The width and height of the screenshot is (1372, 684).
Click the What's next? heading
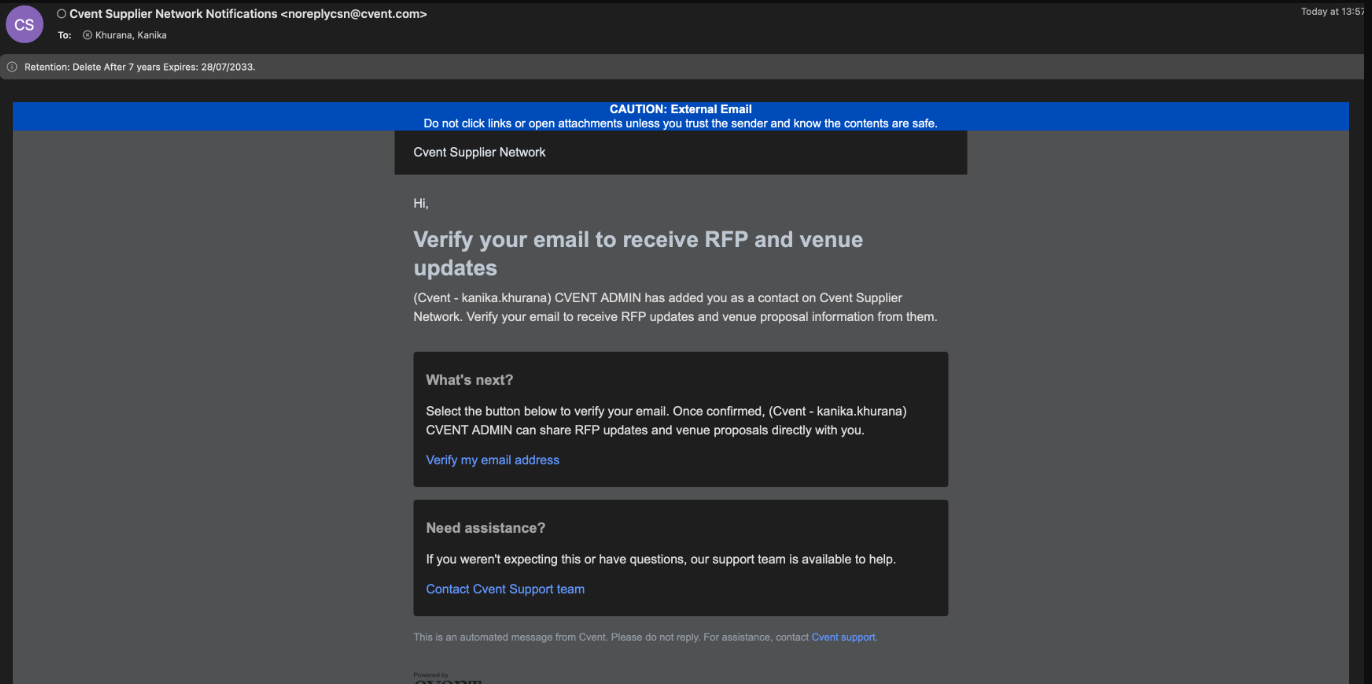(469, 380)
